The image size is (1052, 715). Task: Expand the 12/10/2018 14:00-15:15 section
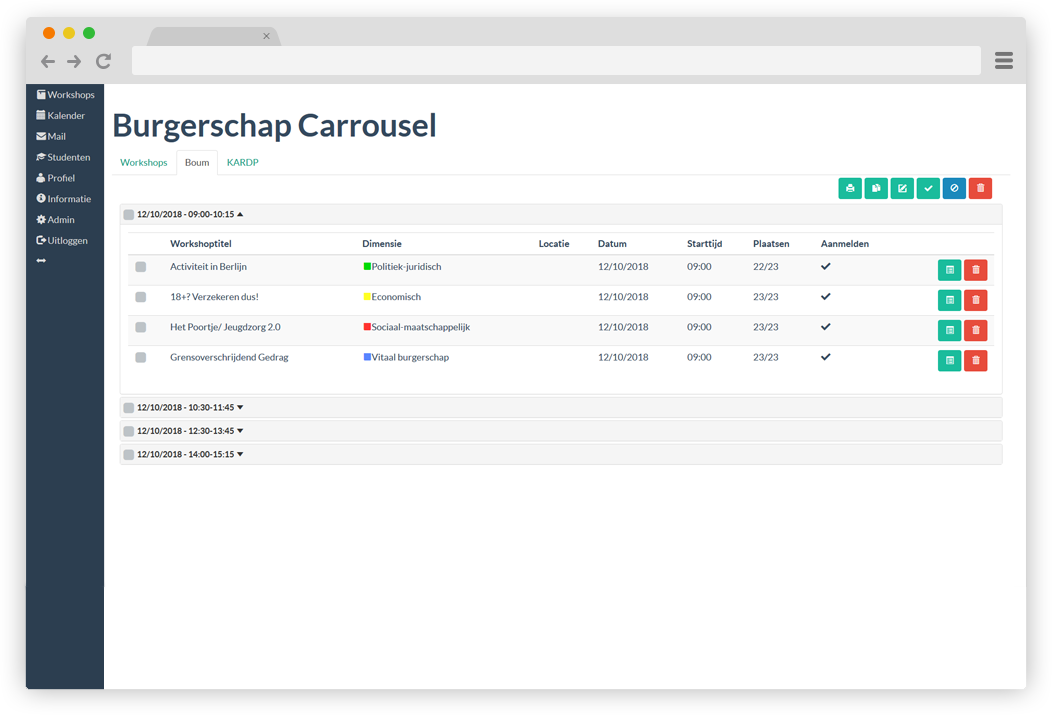[190, 455]
